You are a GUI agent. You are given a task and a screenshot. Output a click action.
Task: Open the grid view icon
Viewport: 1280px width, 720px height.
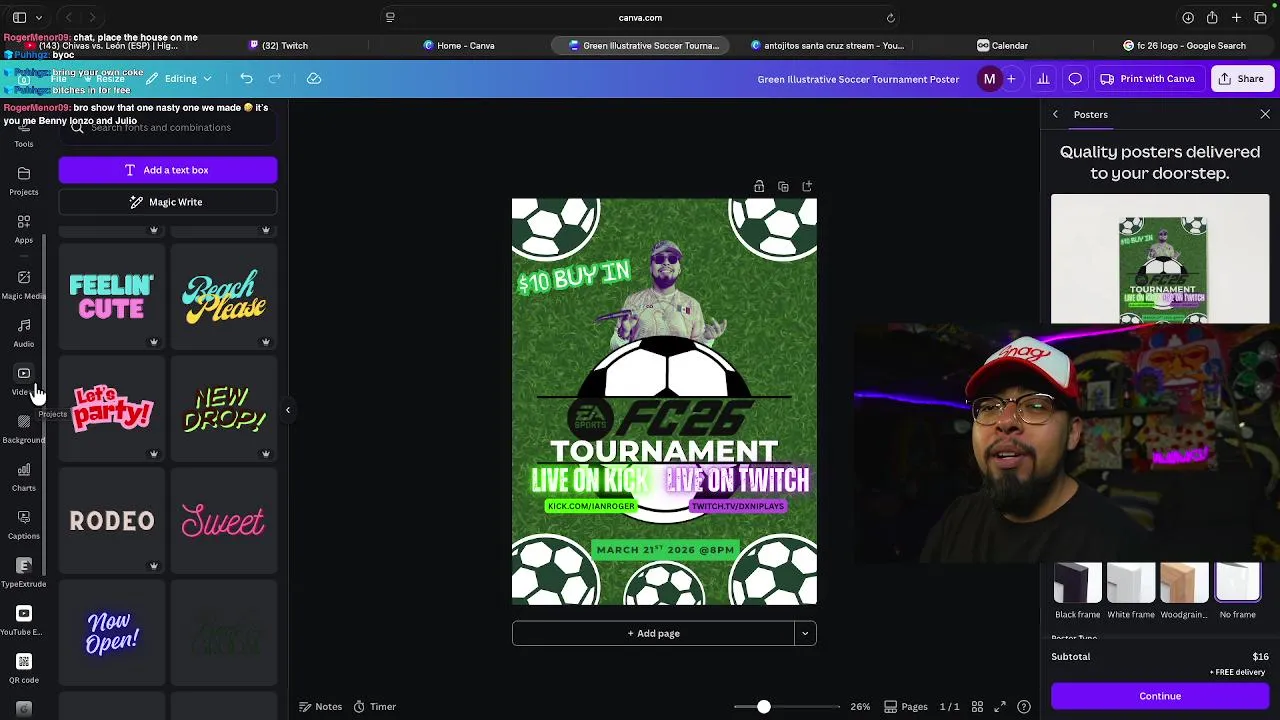[977, 707]
